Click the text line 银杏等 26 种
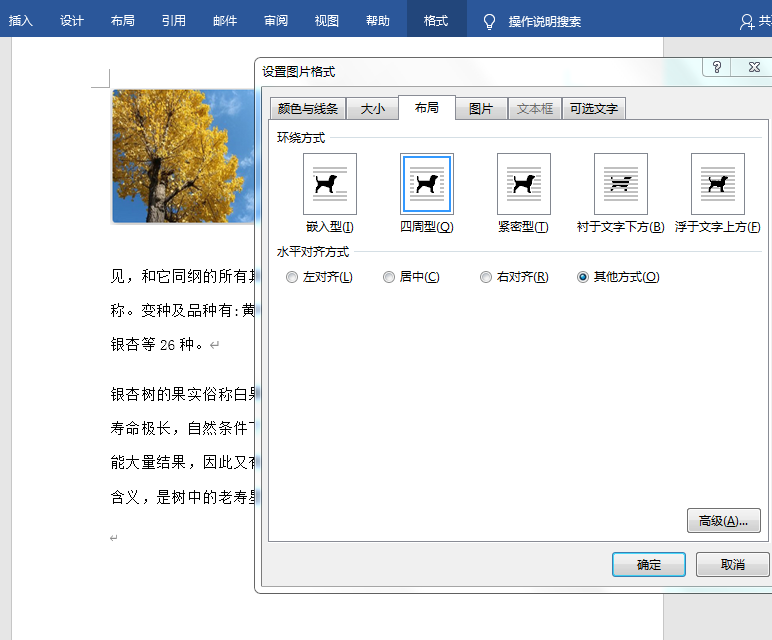The width and height of the screenshot is (772, 640). pyautogui.click(x=157, y=345)
